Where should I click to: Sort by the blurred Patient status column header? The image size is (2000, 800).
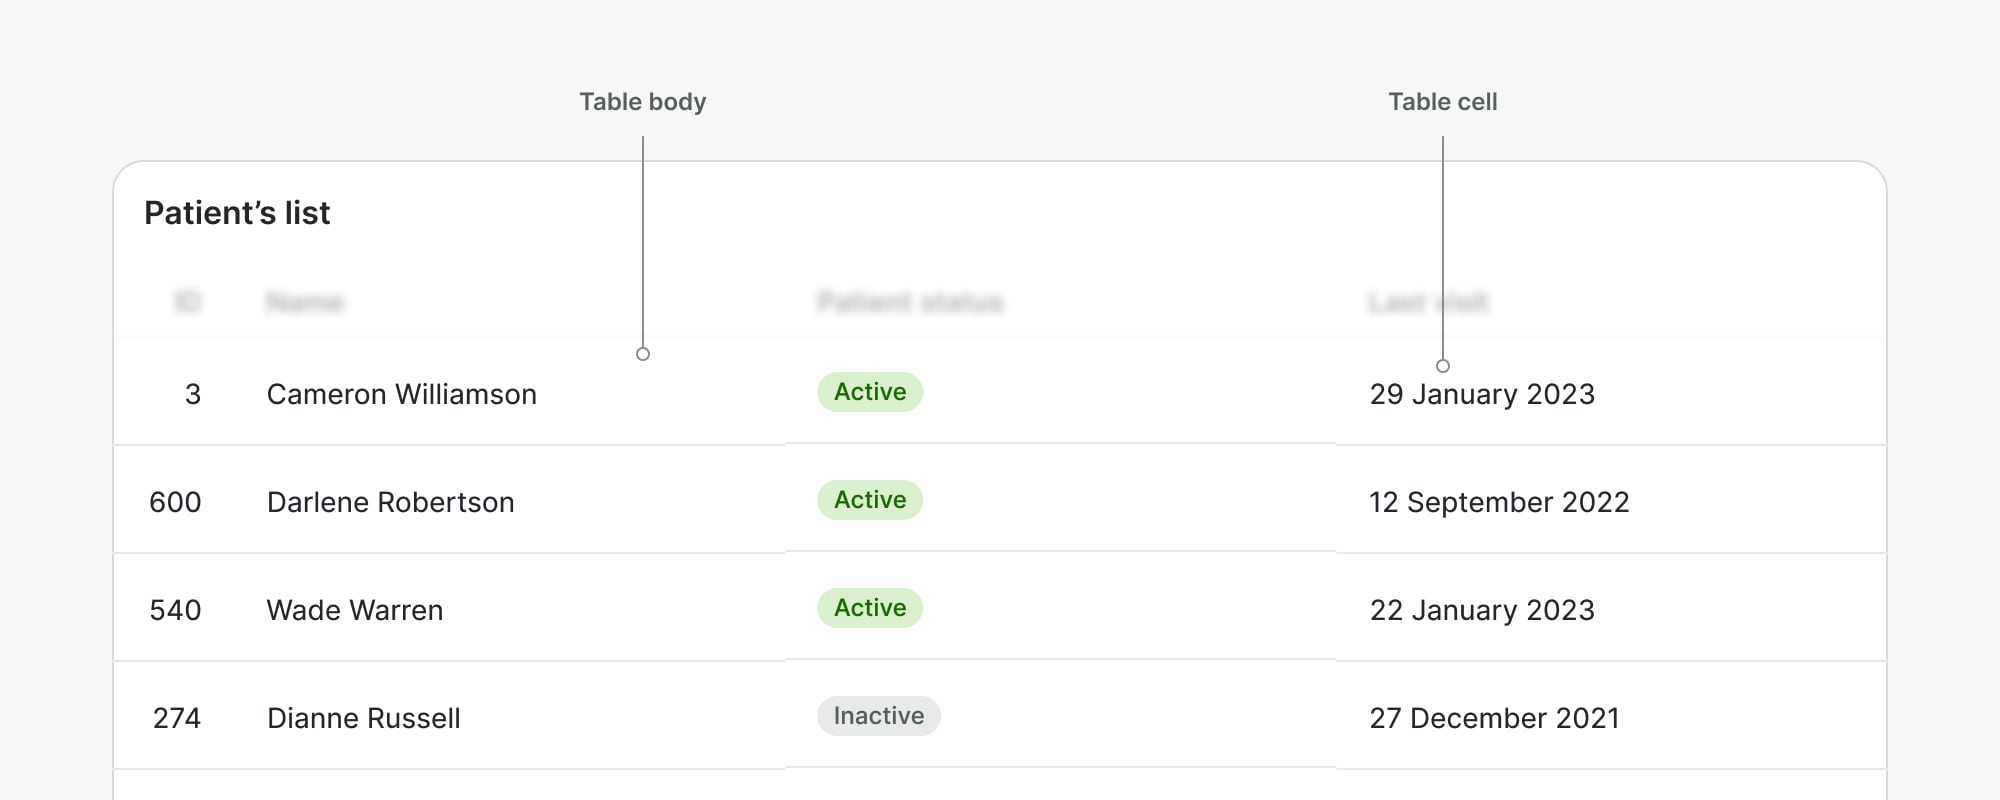[910, 302]
